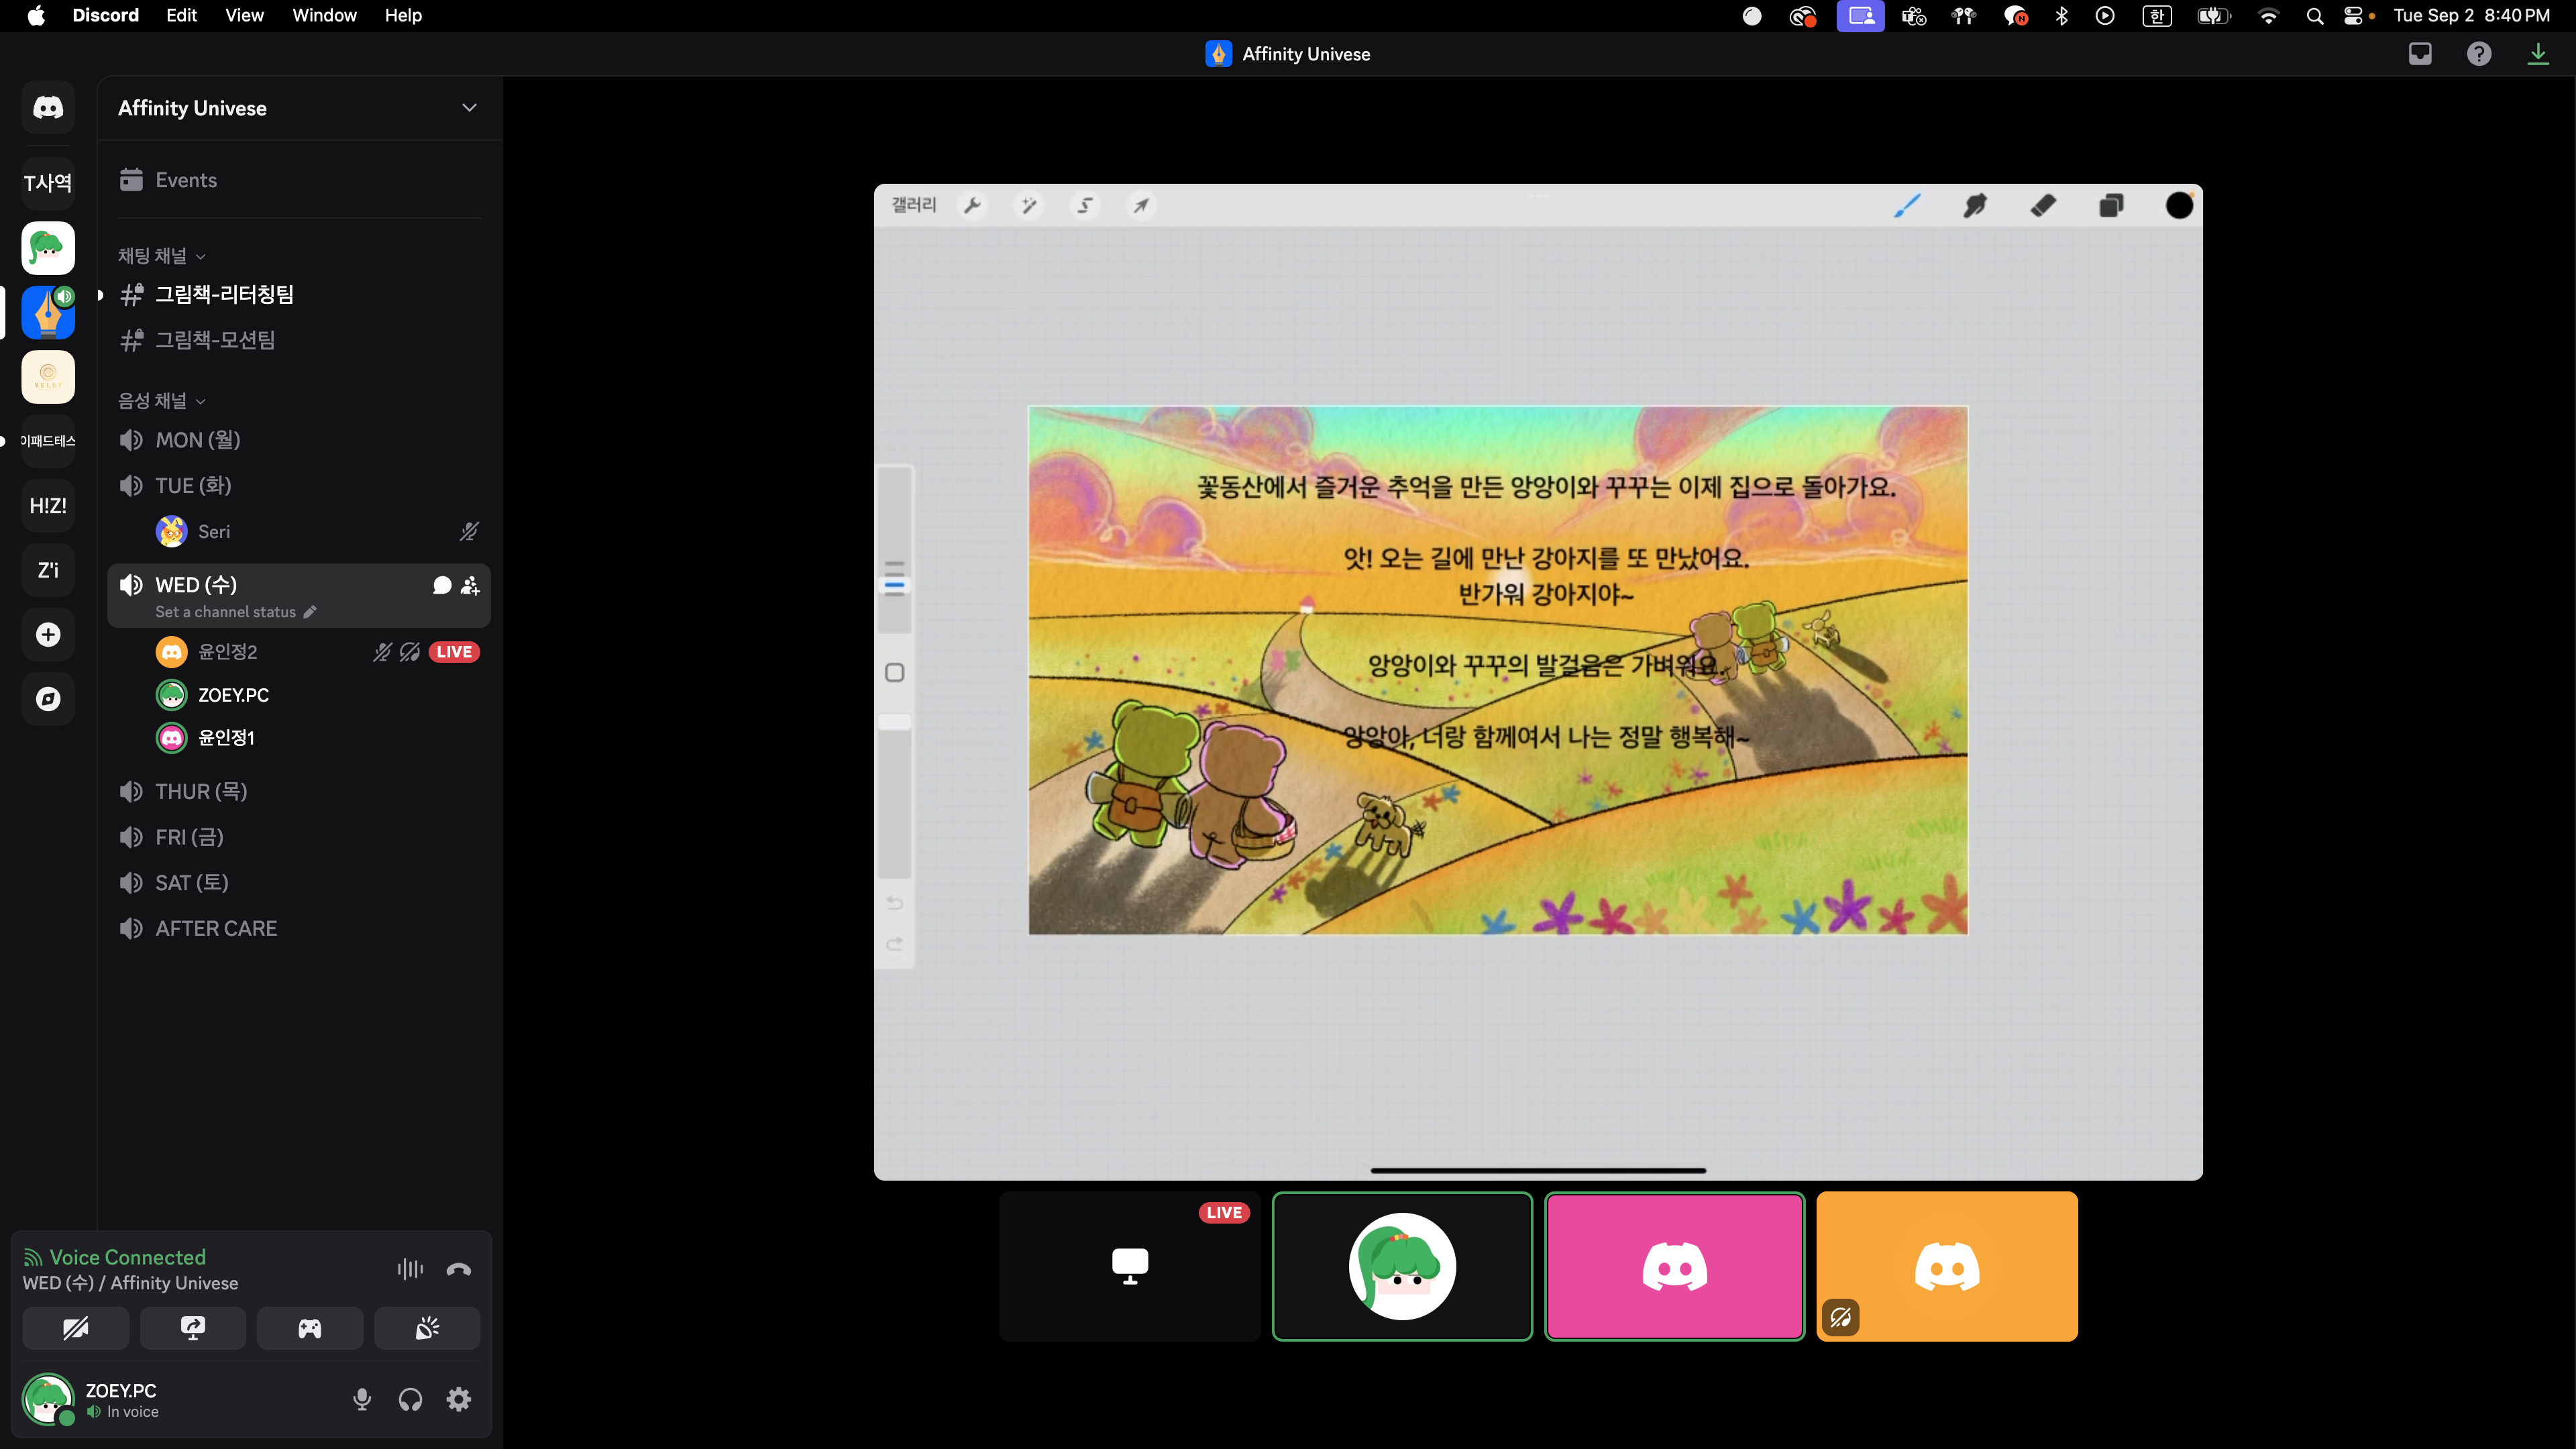The image size is (2576, 1449).
Task: Click the Explore Discoverable Servers compass icon
Action: [x=48, y=699]
